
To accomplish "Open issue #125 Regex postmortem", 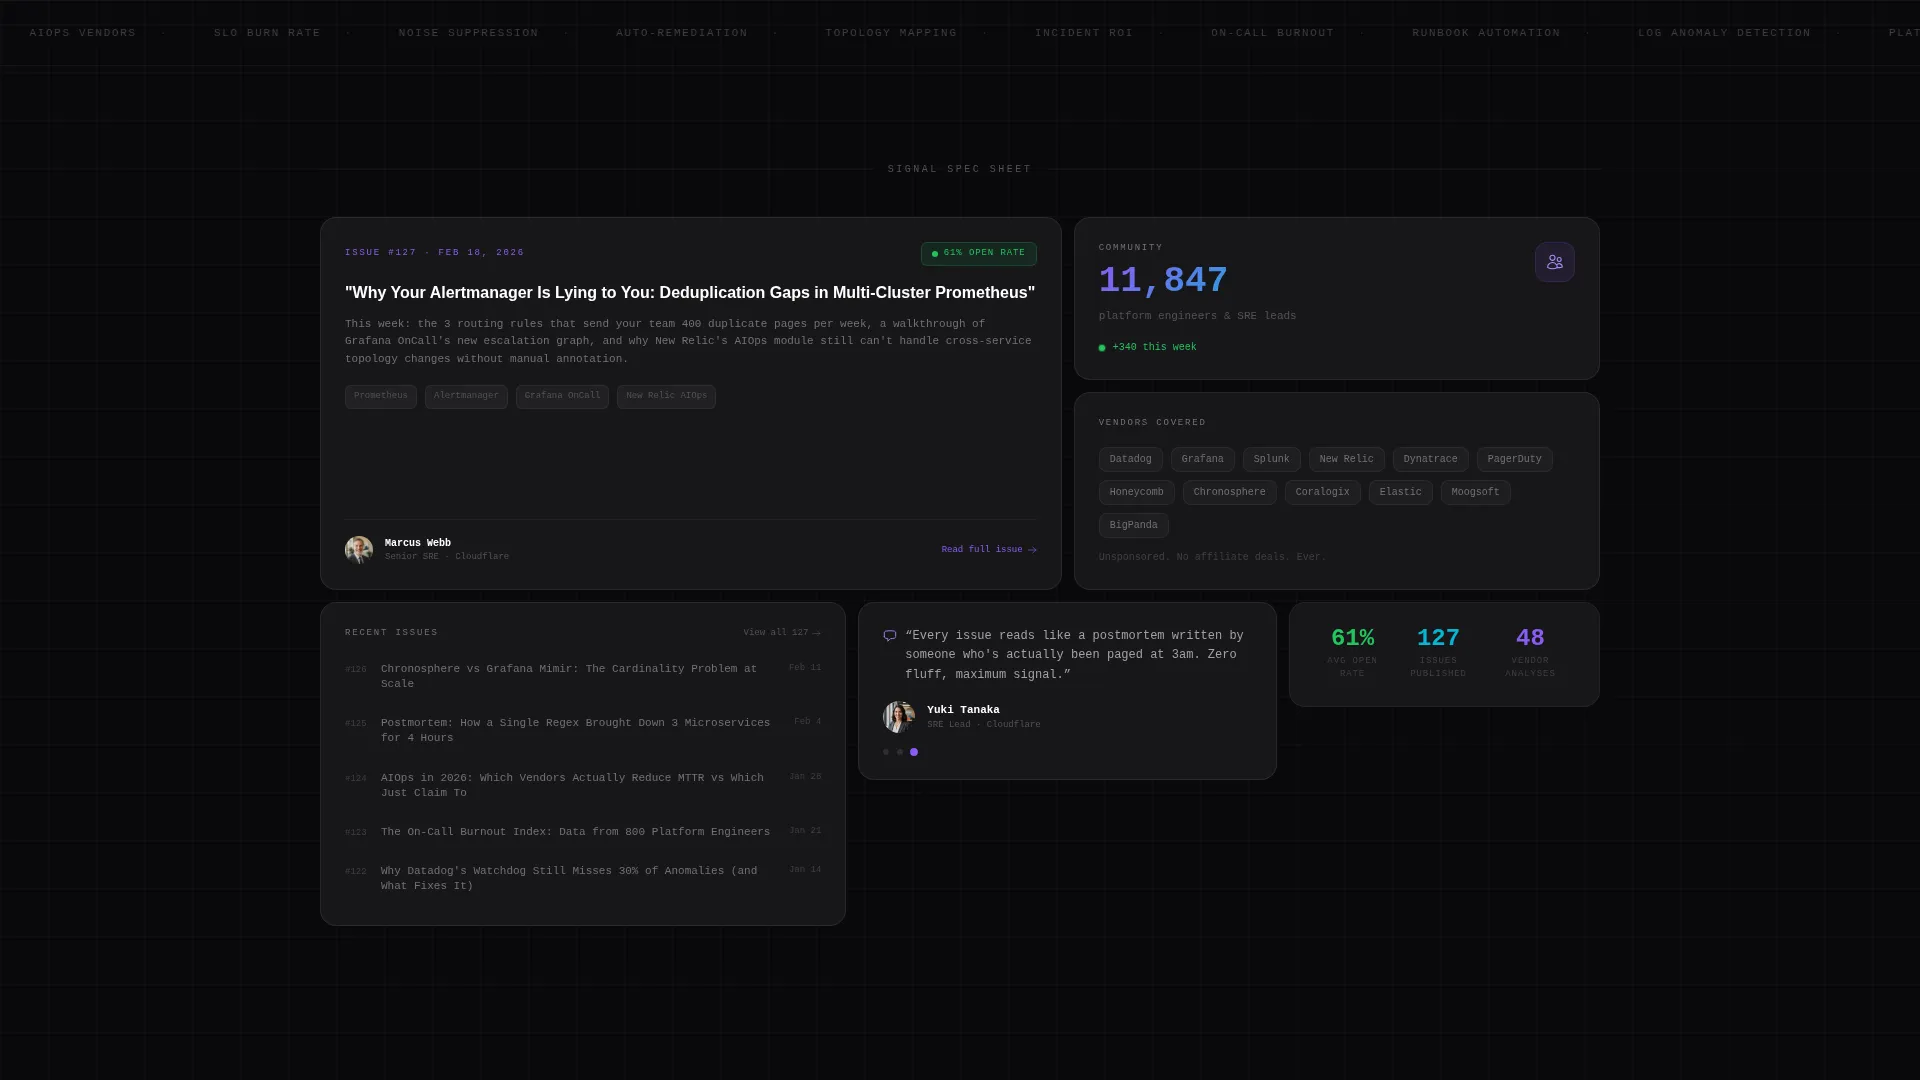I will click(583, 731).
